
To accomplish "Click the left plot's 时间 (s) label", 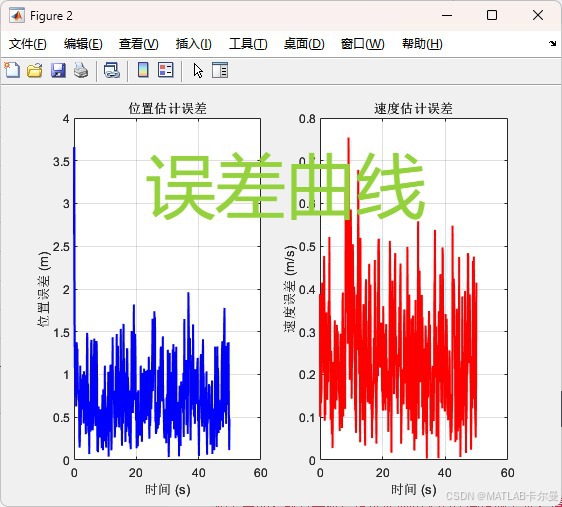I will point(167,489).
